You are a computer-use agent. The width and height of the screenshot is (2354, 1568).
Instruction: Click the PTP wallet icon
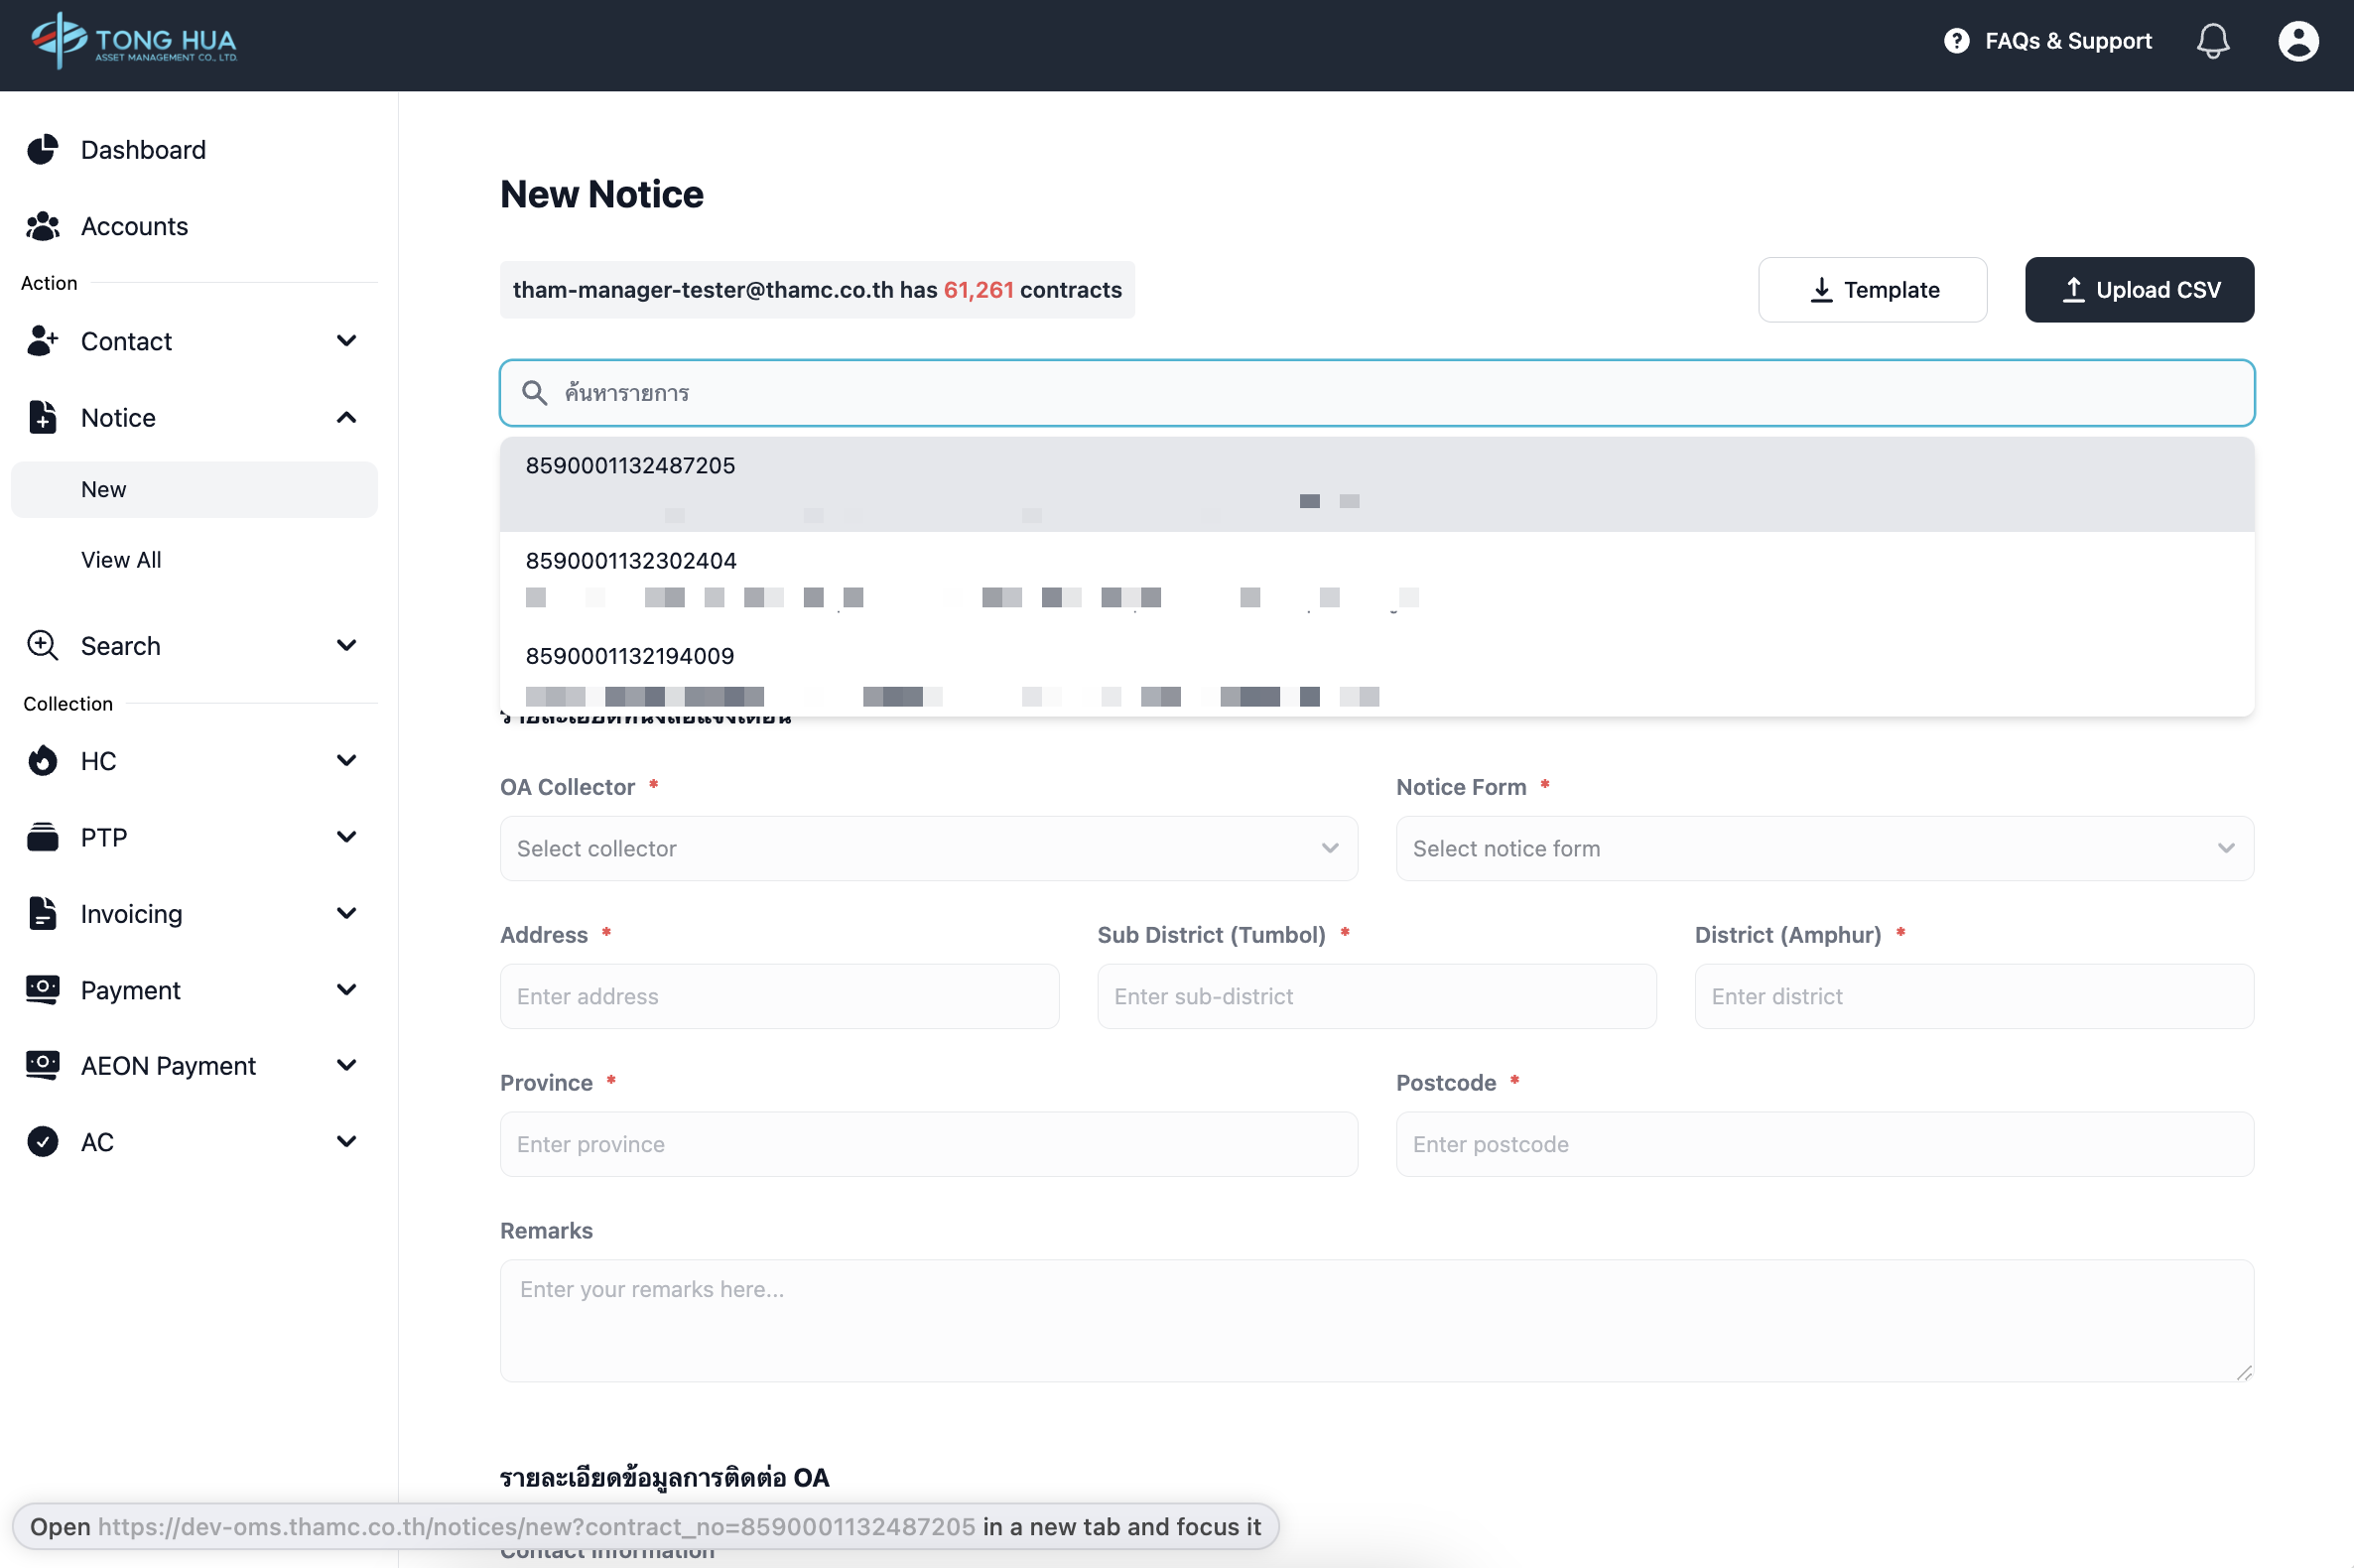pyautogui.click(x=42, y=837)
